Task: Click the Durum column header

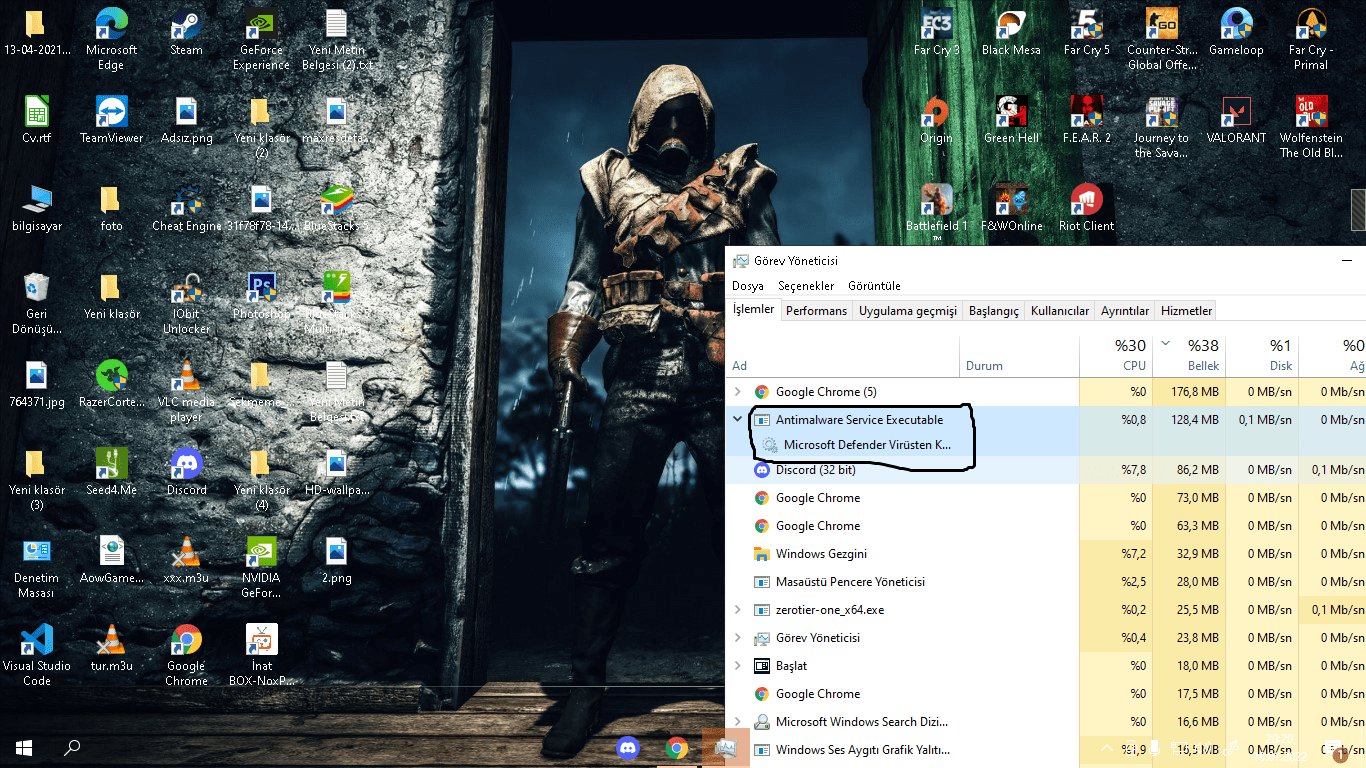Action: (1020, 355)
